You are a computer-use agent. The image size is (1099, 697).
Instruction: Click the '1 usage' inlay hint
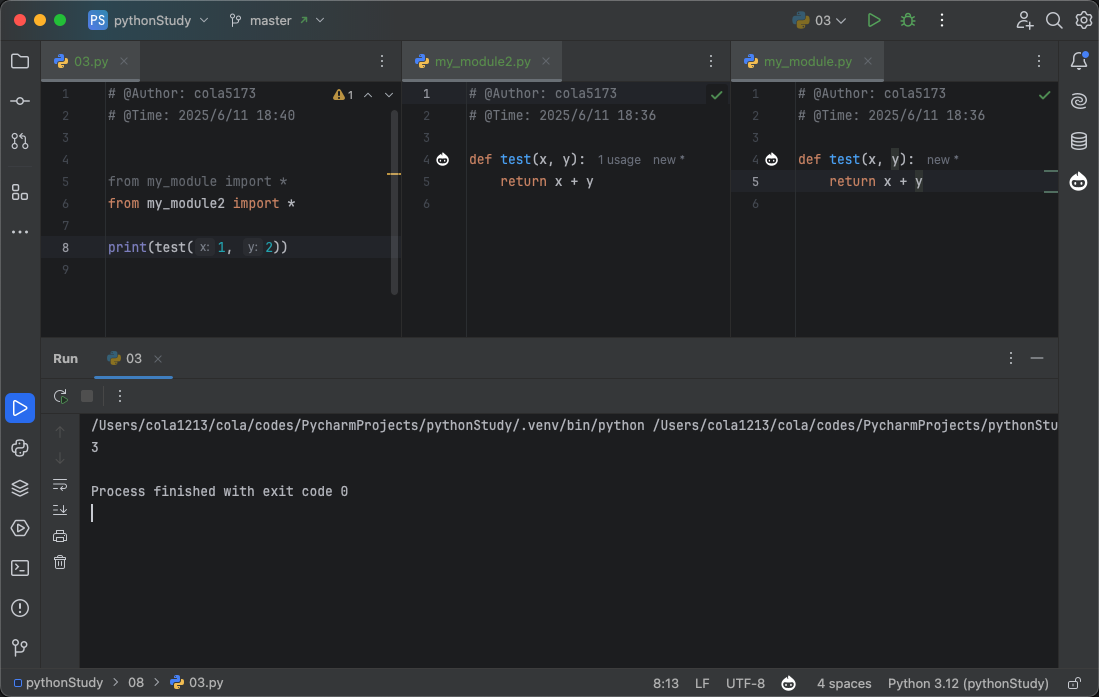point(619,160)
